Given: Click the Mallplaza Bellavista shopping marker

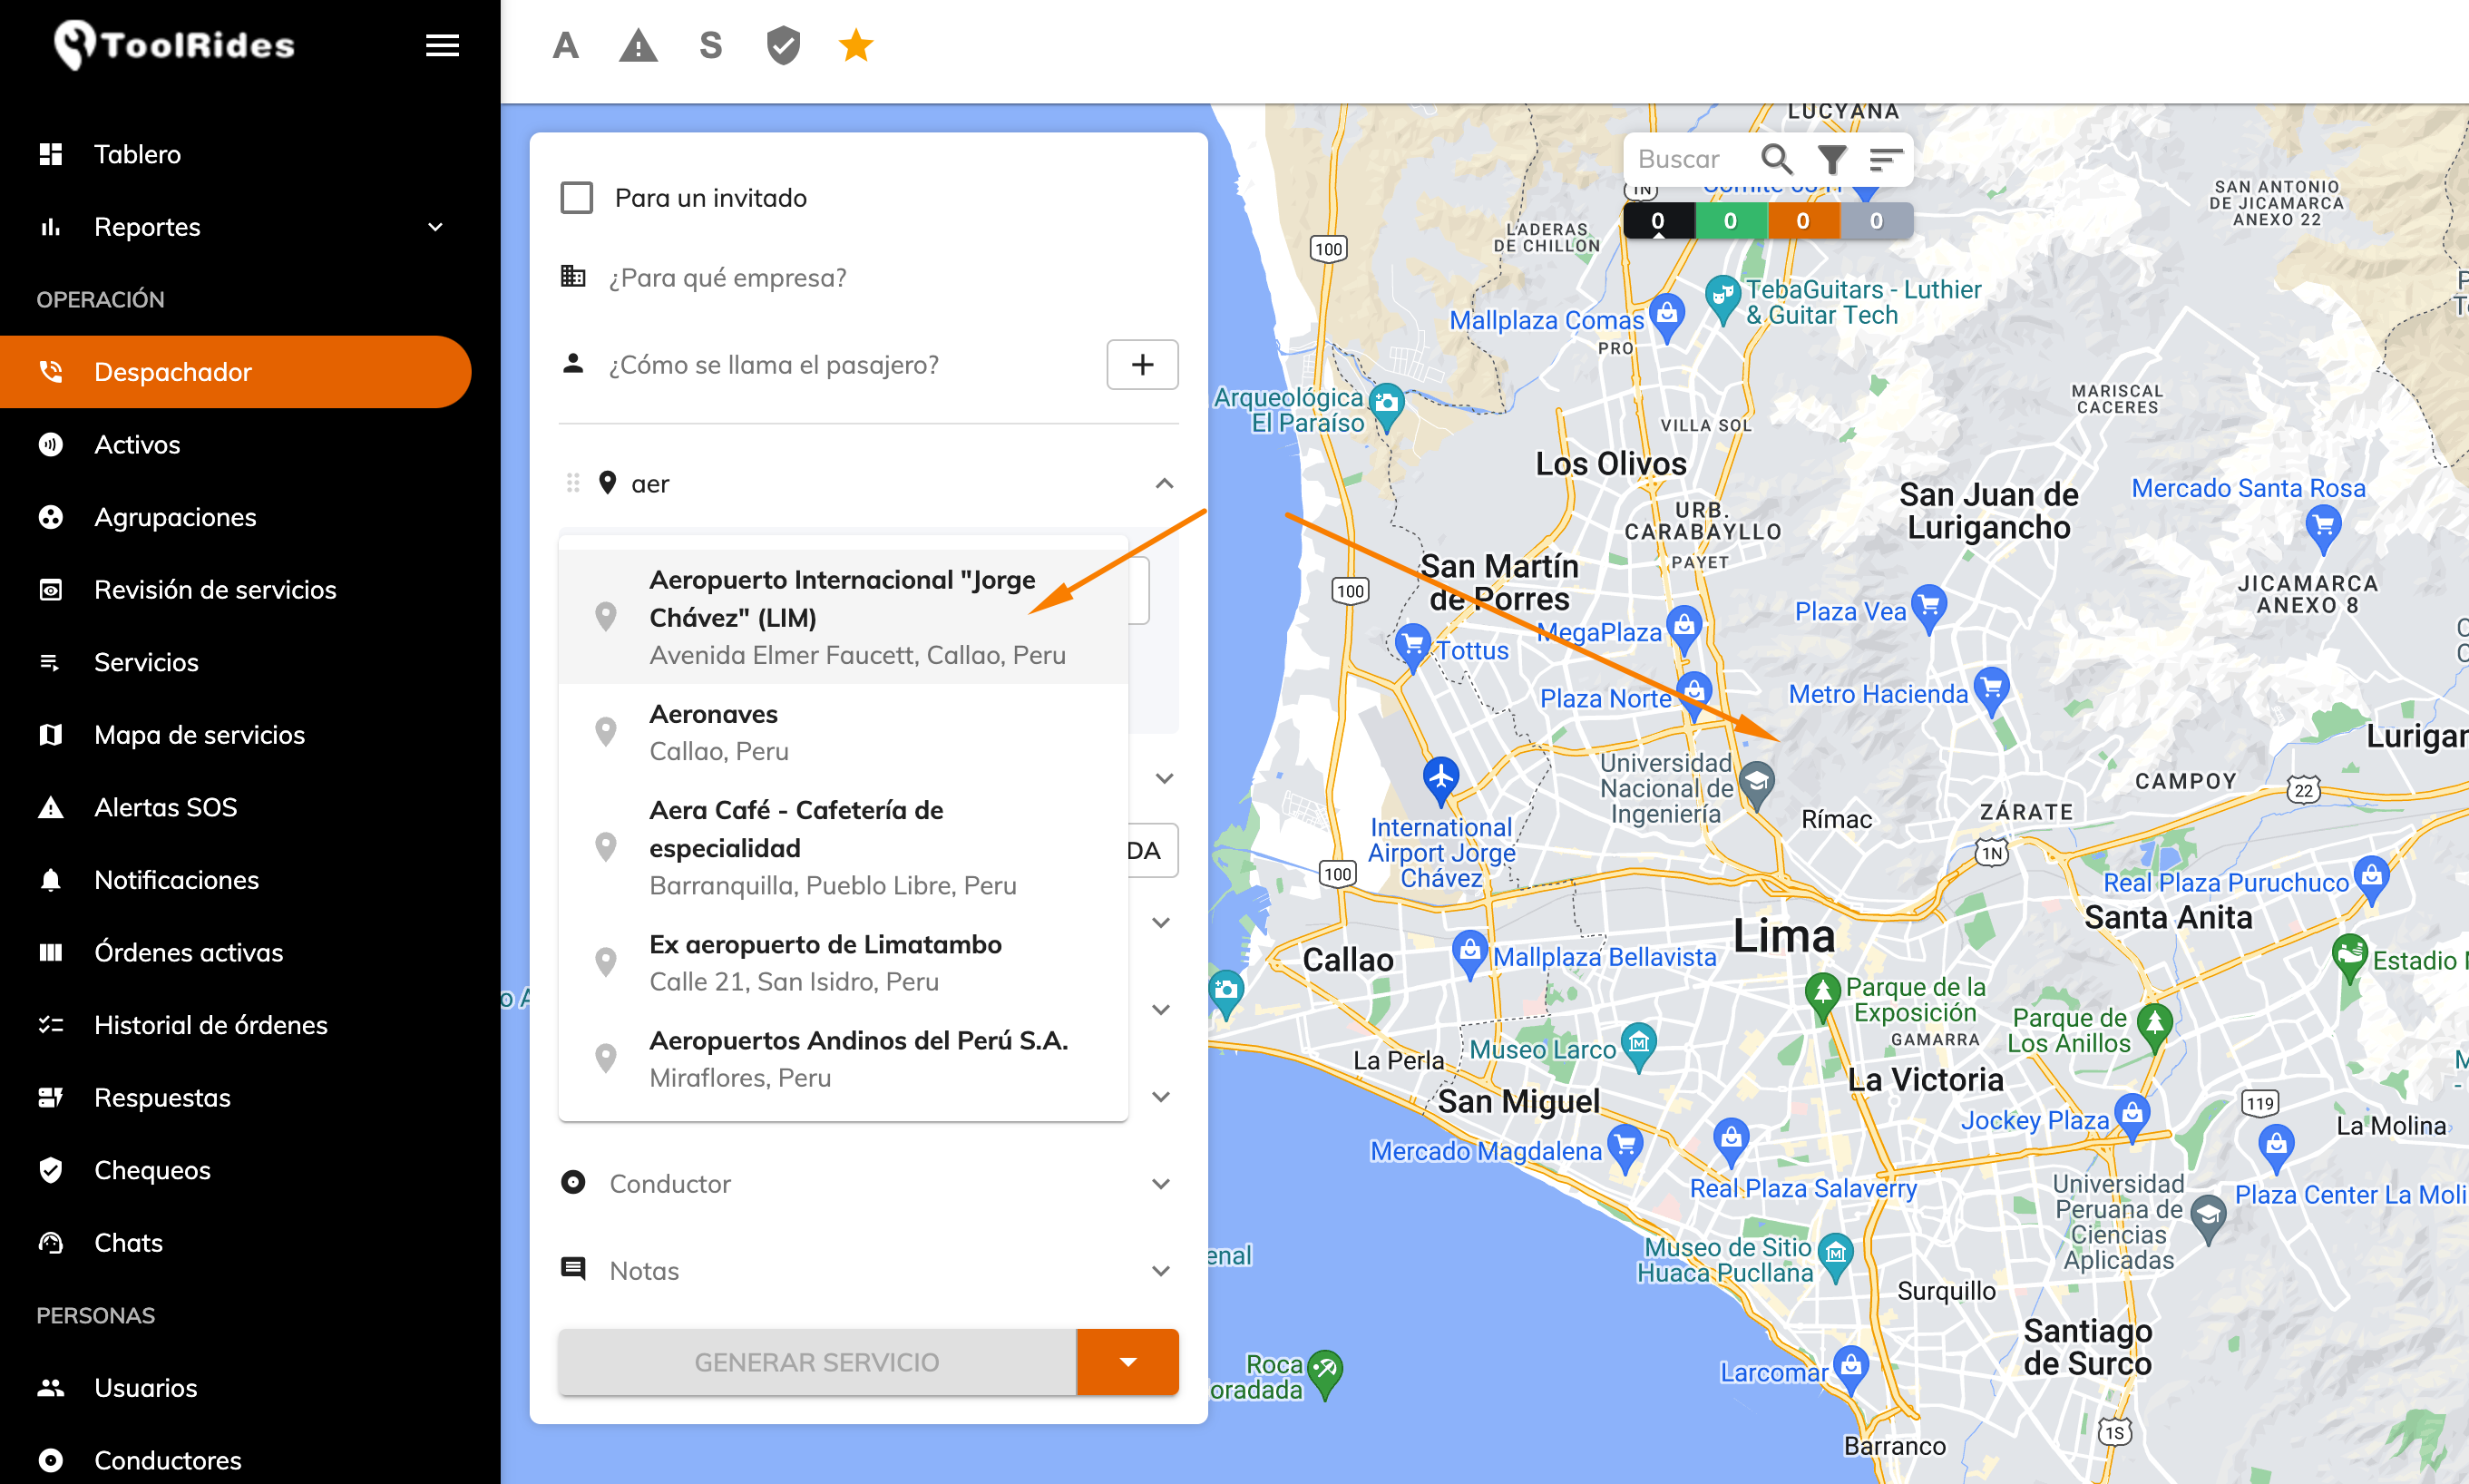Looking at the screenshot, I should pos(1469,952).
